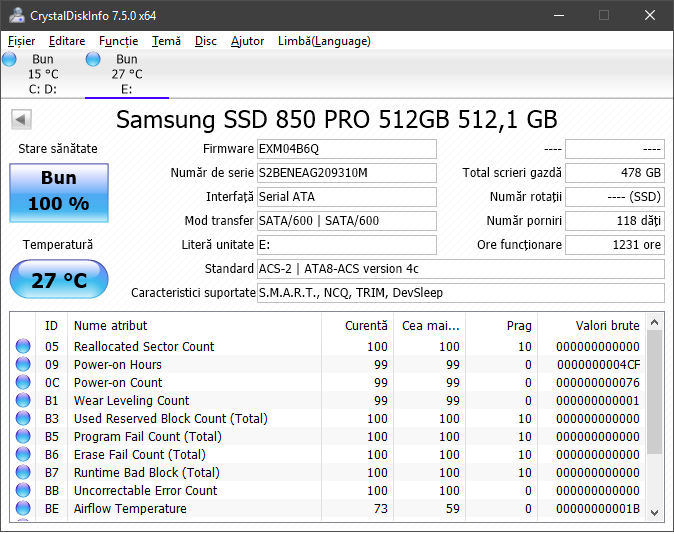The height and width of the screenshot is (534, 674).
Task: Click the CrystalDiskInfo title bar app icon
Action: [17, 15]
